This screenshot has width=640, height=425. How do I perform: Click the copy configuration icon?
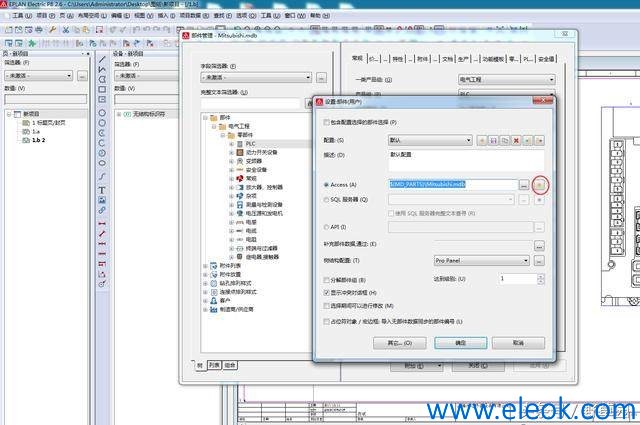[505, 140]
